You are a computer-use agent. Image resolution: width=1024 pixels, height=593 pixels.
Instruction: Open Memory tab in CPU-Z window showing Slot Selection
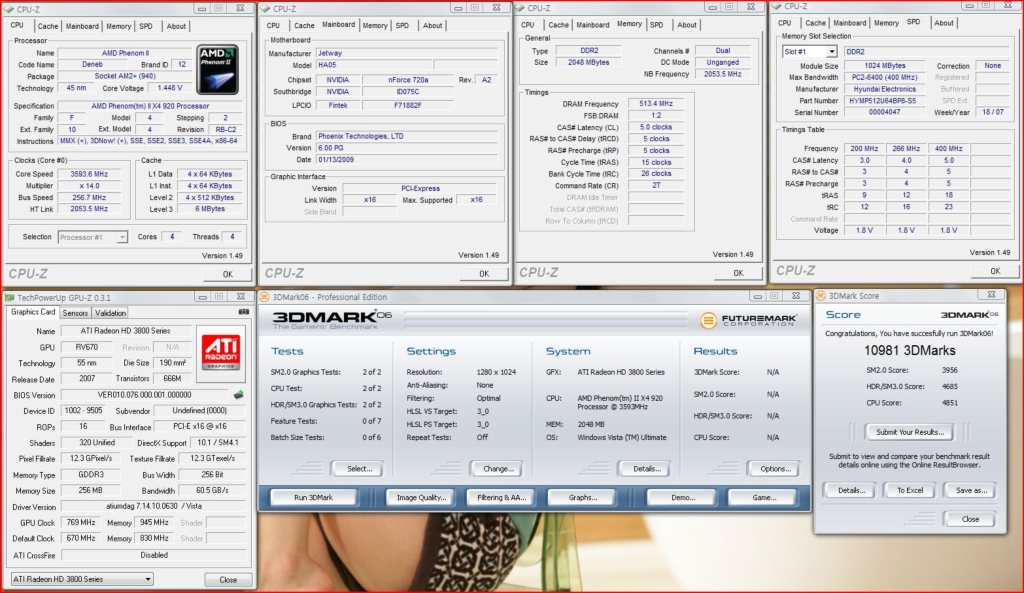click(886, 23)
